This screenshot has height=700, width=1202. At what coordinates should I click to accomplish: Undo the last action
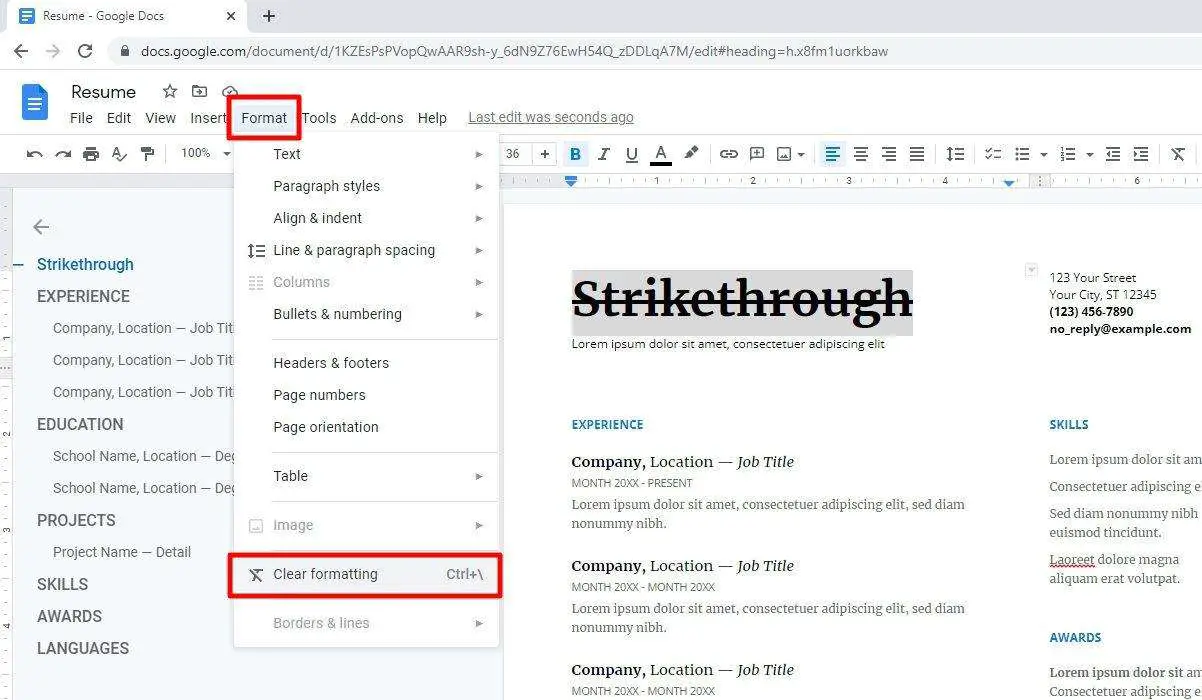pos(35,154)
